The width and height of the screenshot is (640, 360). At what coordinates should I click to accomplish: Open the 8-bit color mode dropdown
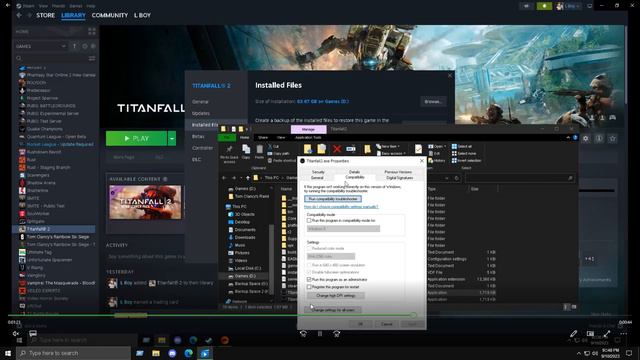pos(331,256)
